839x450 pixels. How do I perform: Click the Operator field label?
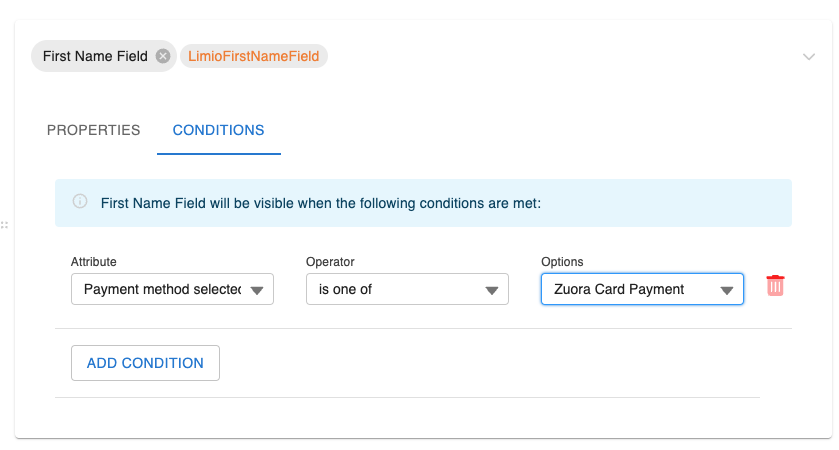pyautogui.click(x=329, y=262)
